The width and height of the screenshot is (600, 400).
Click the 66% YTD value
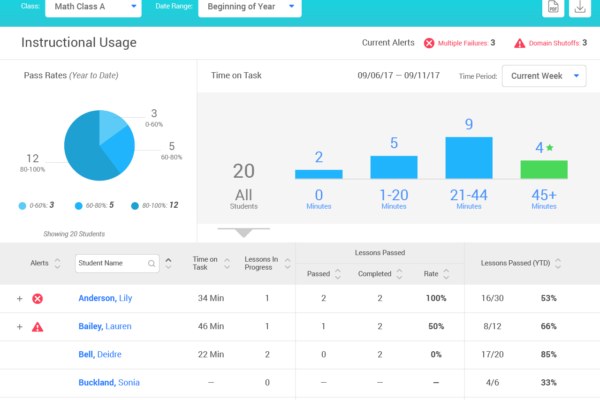pyautogui.click(x=549, y=326)
